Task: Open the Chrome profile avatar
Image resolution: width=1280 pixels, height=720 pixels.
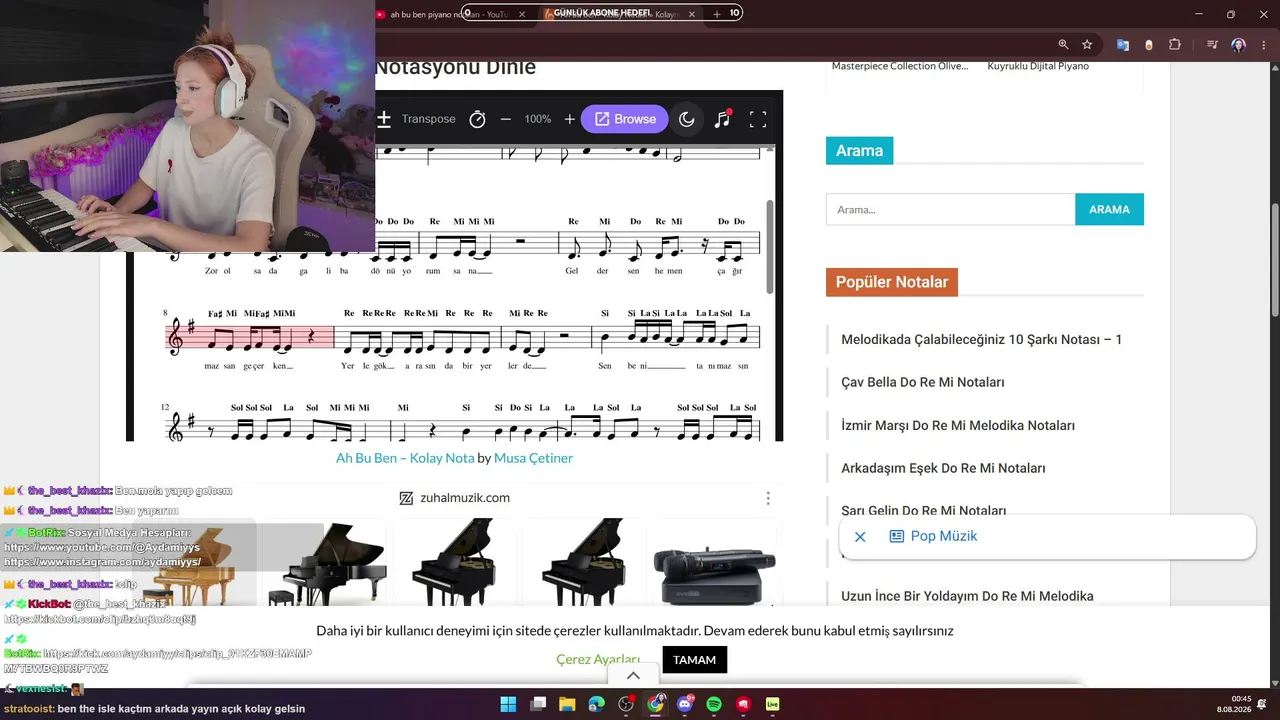Action: (1238, 44)
